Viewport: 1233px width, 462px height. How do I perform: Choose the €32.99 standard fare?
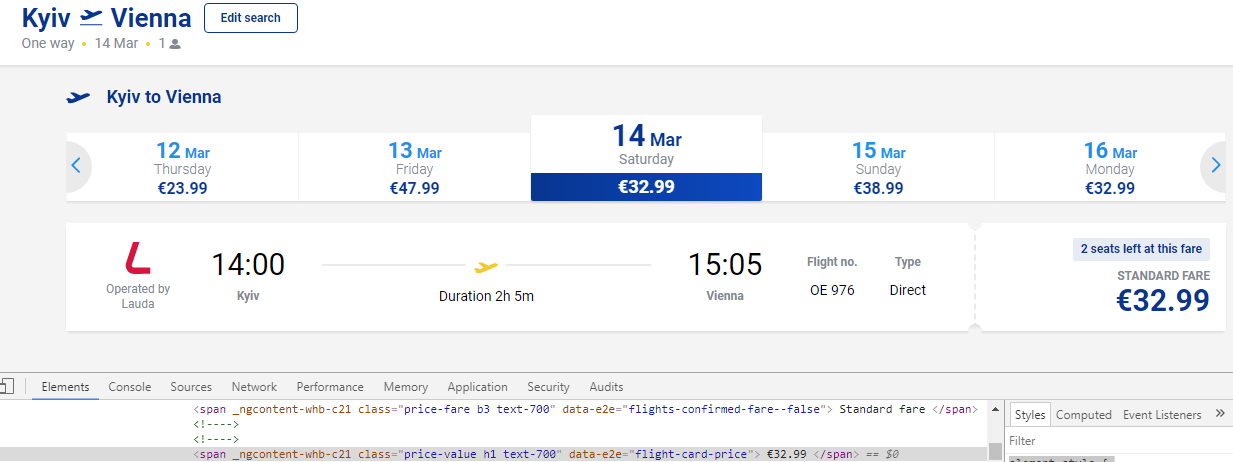click(x=1162, y=299)
